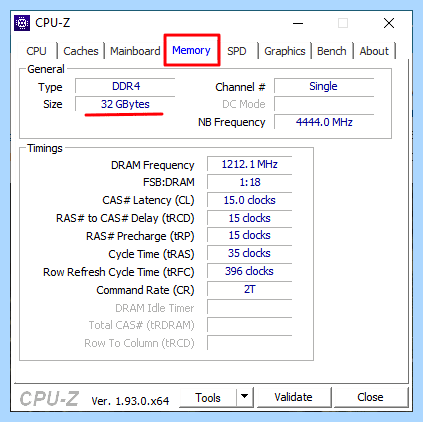The width and height of the screenshot is (423, 422).
Task: Click the Size label in General group
Action: coord(53,104)
